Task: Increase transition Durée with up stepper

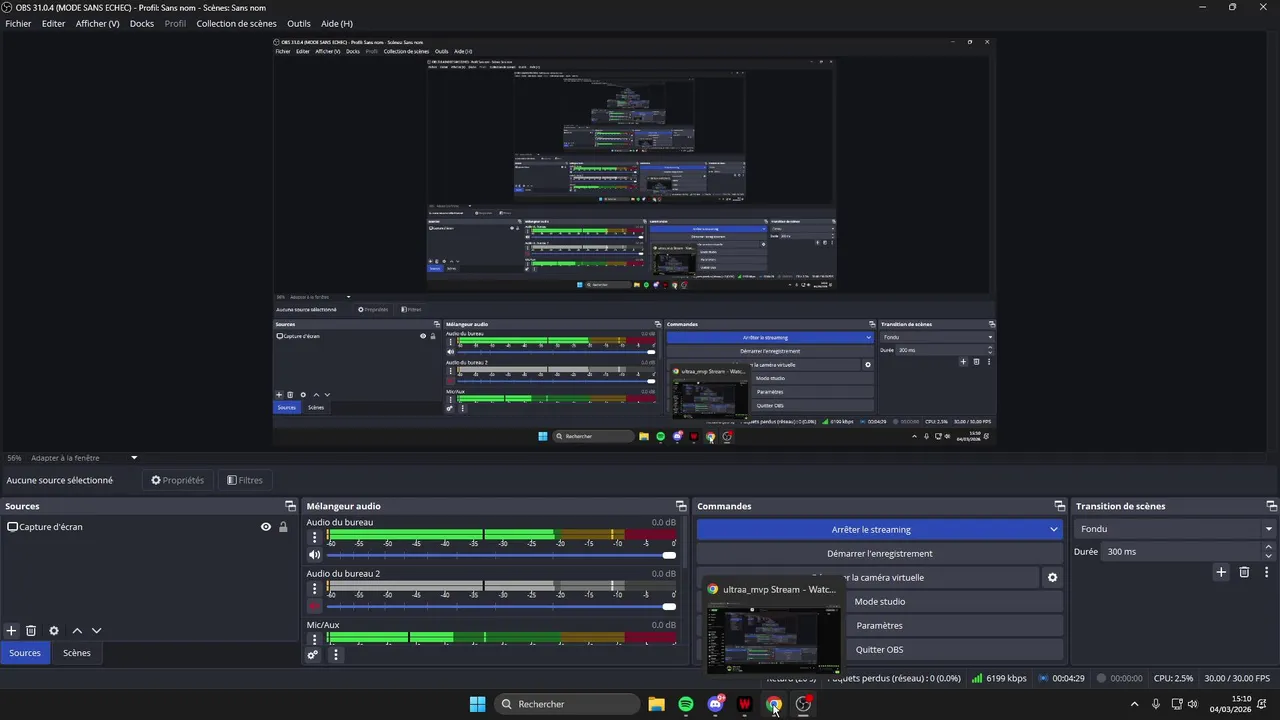Action: pyautogui.click(x=1269, y=547)
